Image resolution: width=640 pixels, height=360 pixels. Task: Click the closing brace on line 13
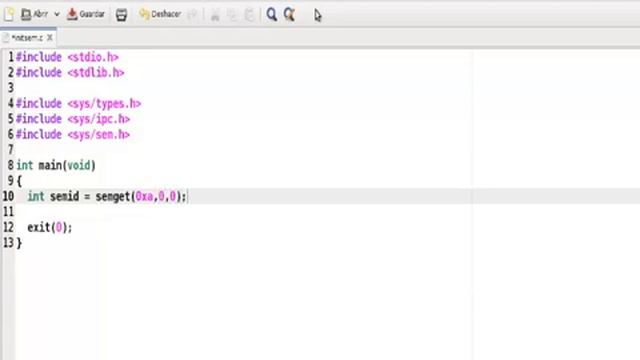[x=19, y=243]
